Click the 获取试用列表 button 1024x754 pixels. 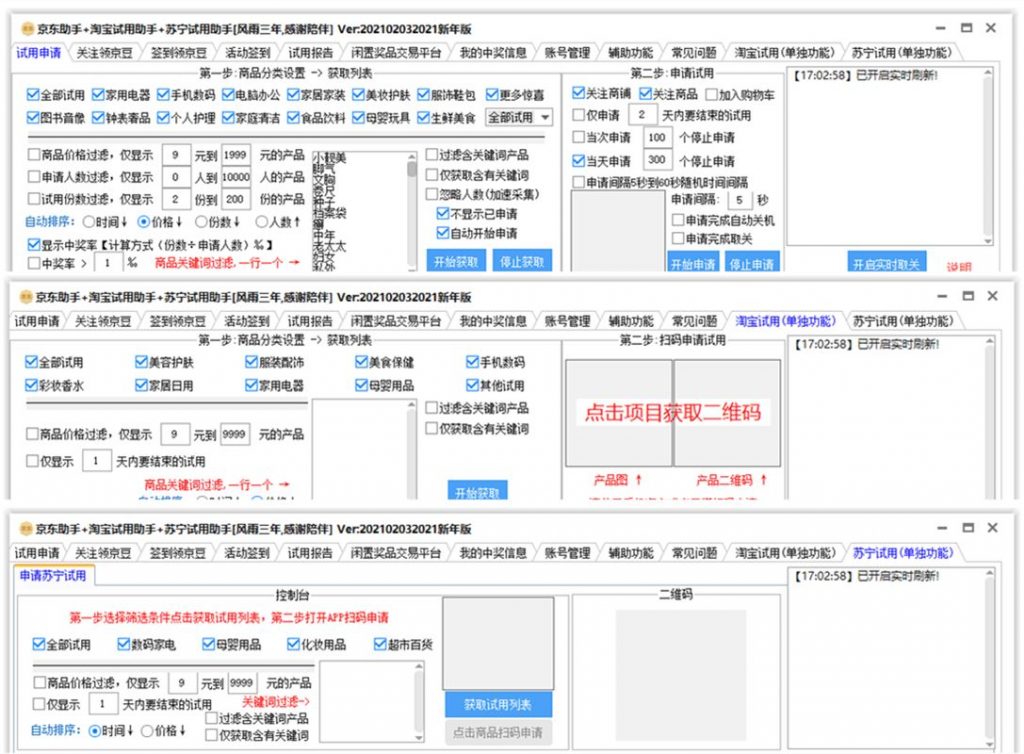(498, 704)
